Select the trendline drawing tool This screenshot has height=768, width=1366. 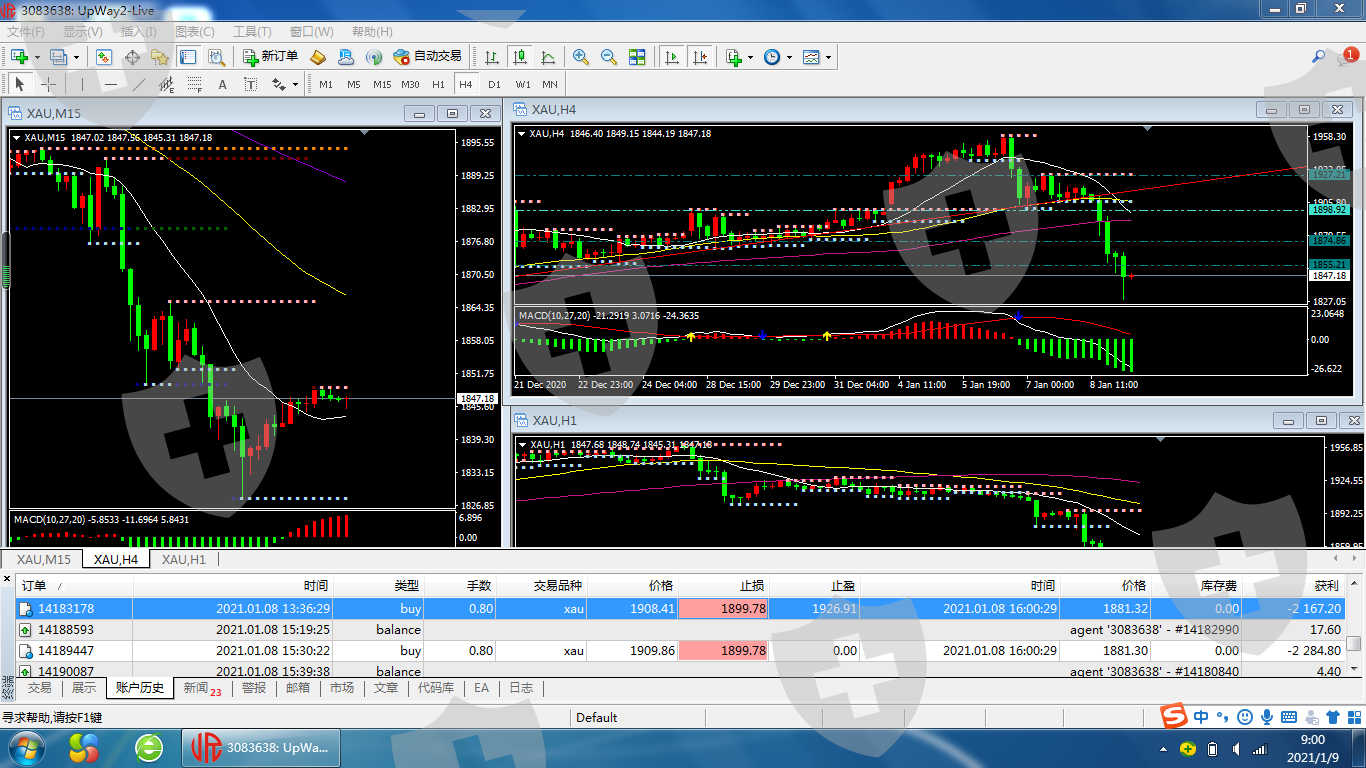pyautogui.click(x=139, y=85)
